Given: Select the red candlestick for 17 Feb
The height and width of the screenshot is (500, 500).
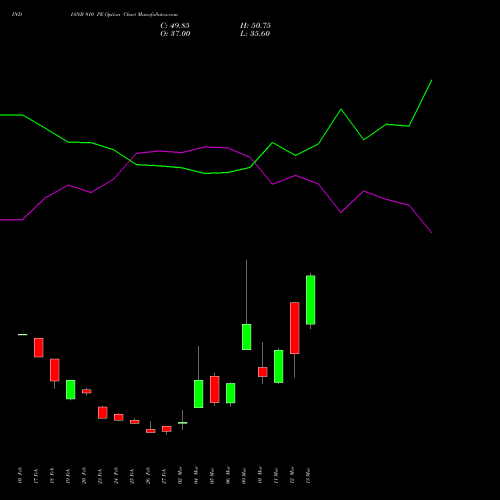Looking at the screenshot, I should tap(39, 348).
